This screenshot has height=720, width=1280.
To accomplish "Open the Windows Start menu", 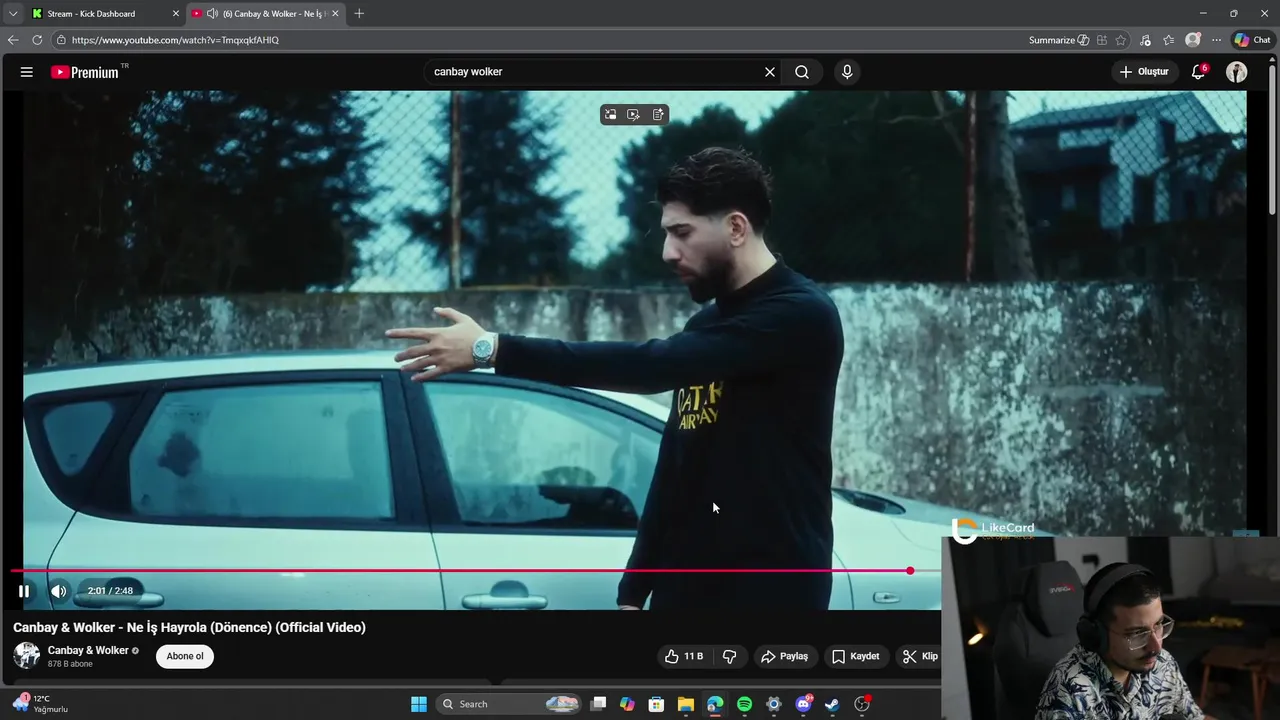I will tap(419, 704).
